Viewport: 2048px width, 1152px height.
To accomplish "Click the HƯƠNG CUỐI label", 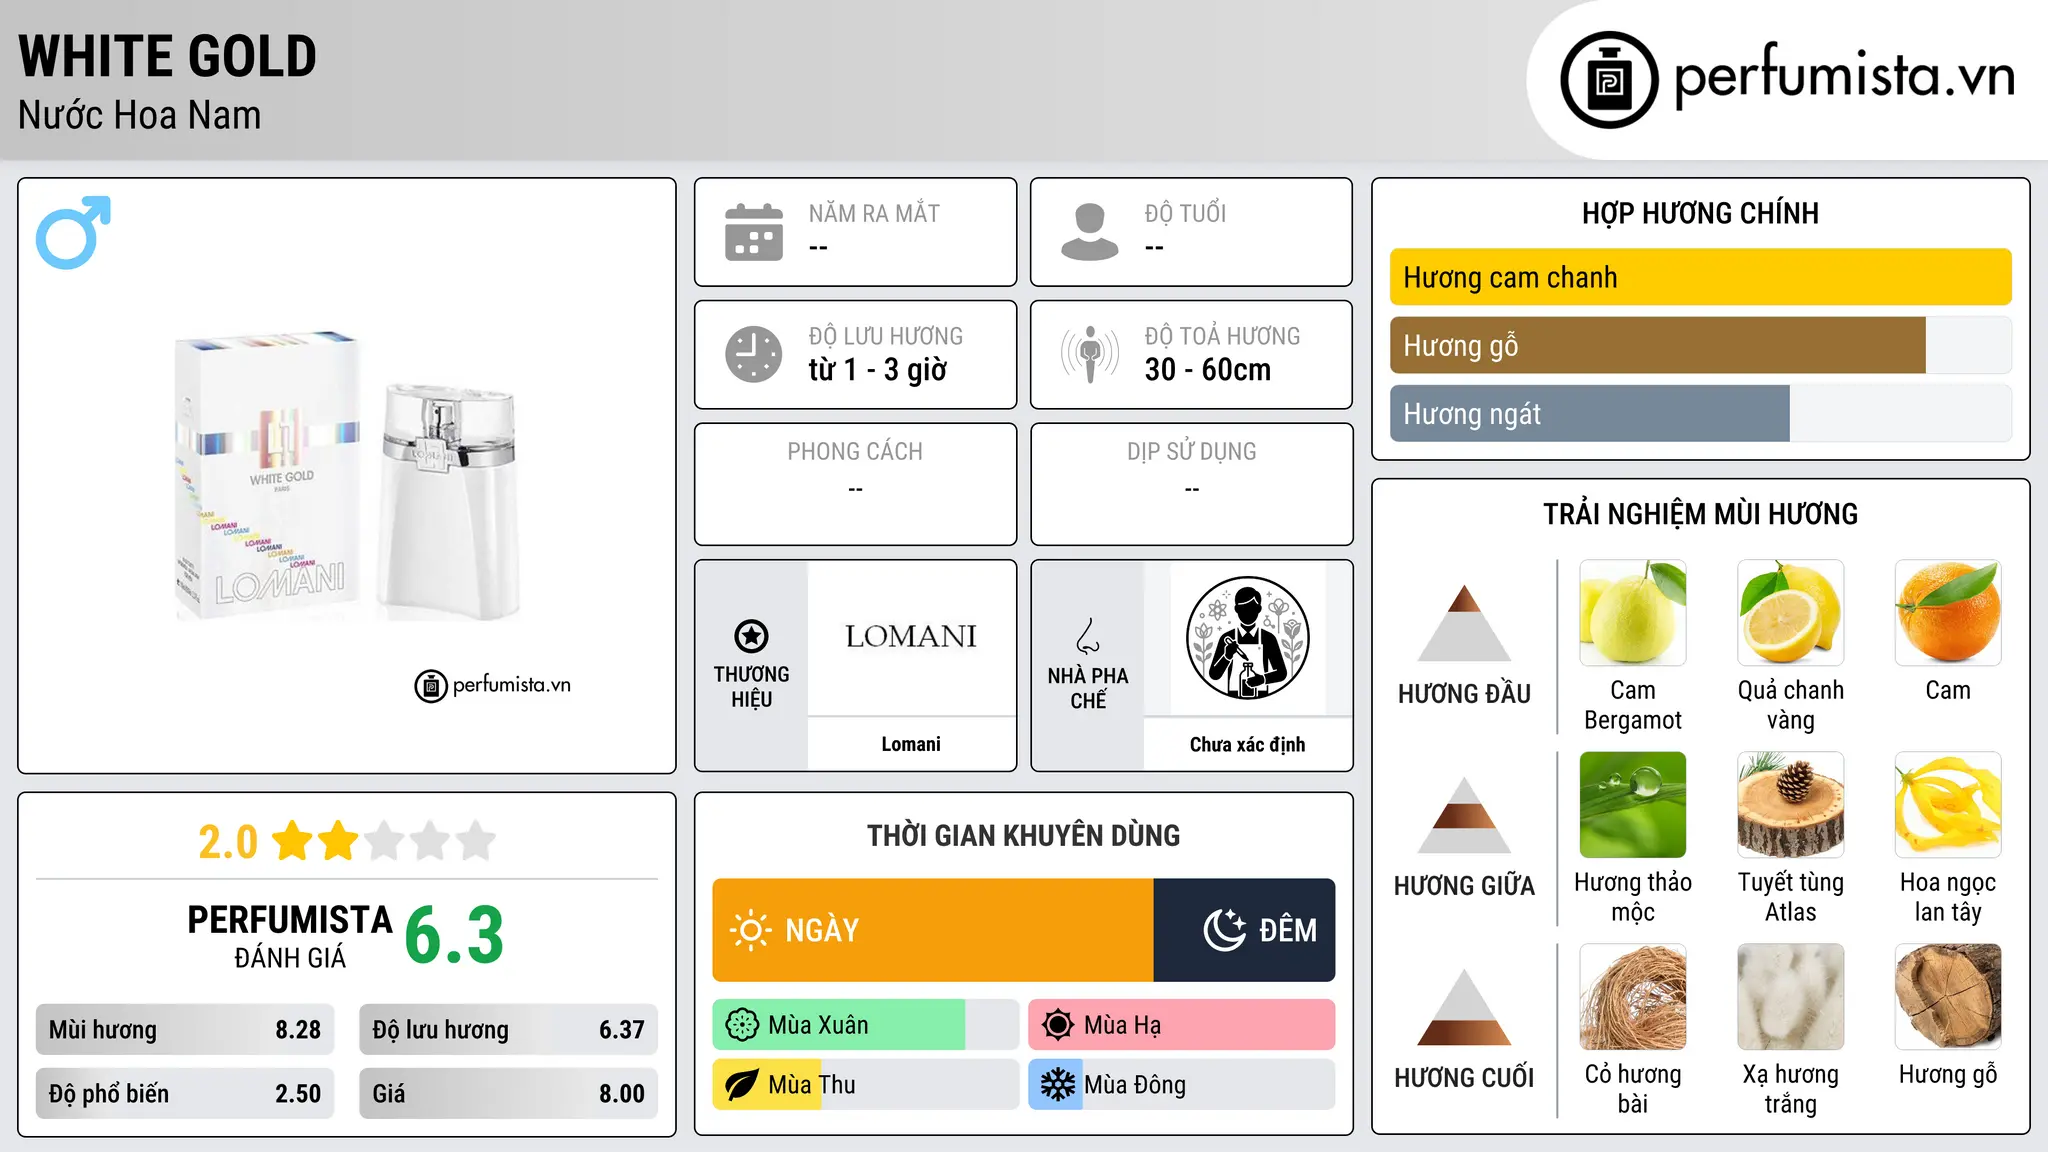I will [1464, 1077].
